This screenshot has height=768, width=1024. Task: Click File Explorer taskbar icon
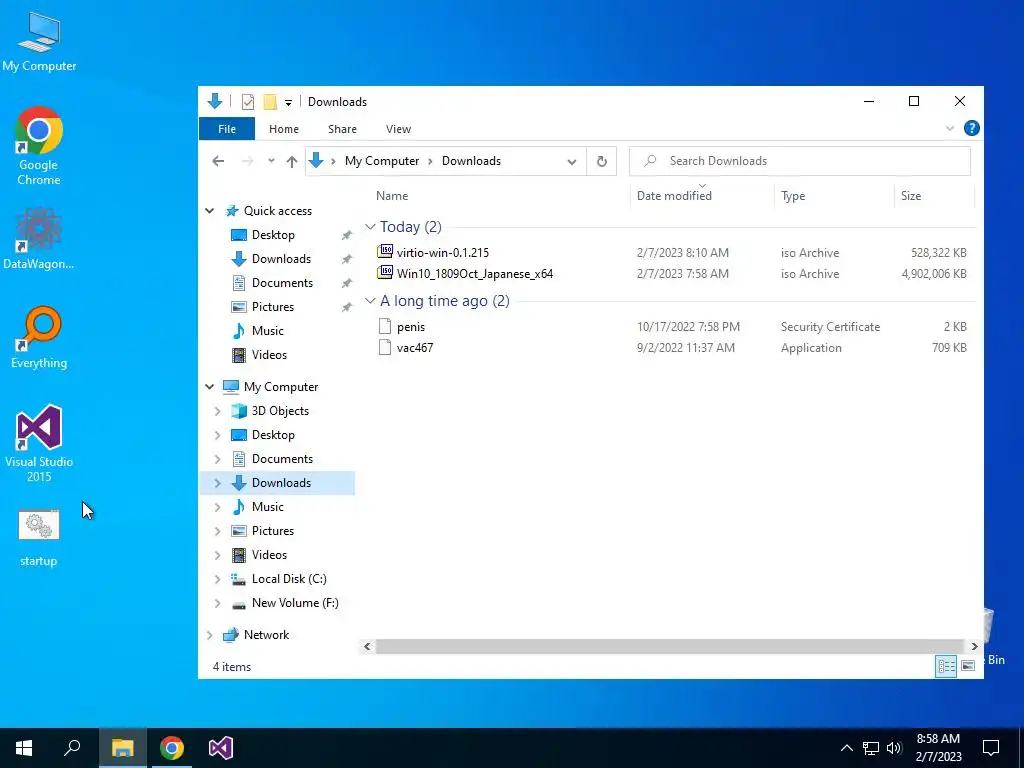click(122, 748)
